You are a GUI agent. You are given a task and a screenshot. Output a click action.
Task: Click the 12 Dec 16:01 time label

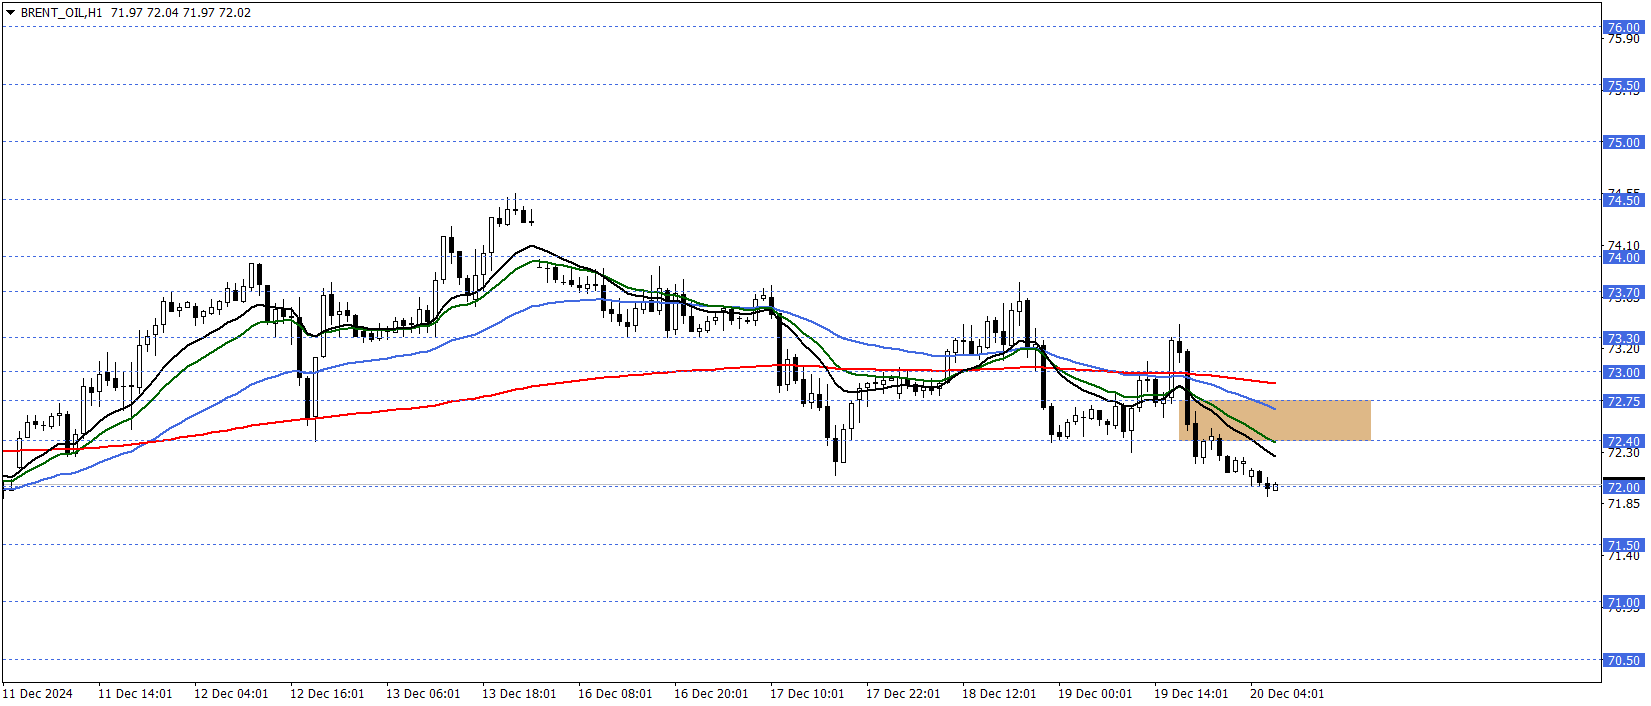pos(327,694)
